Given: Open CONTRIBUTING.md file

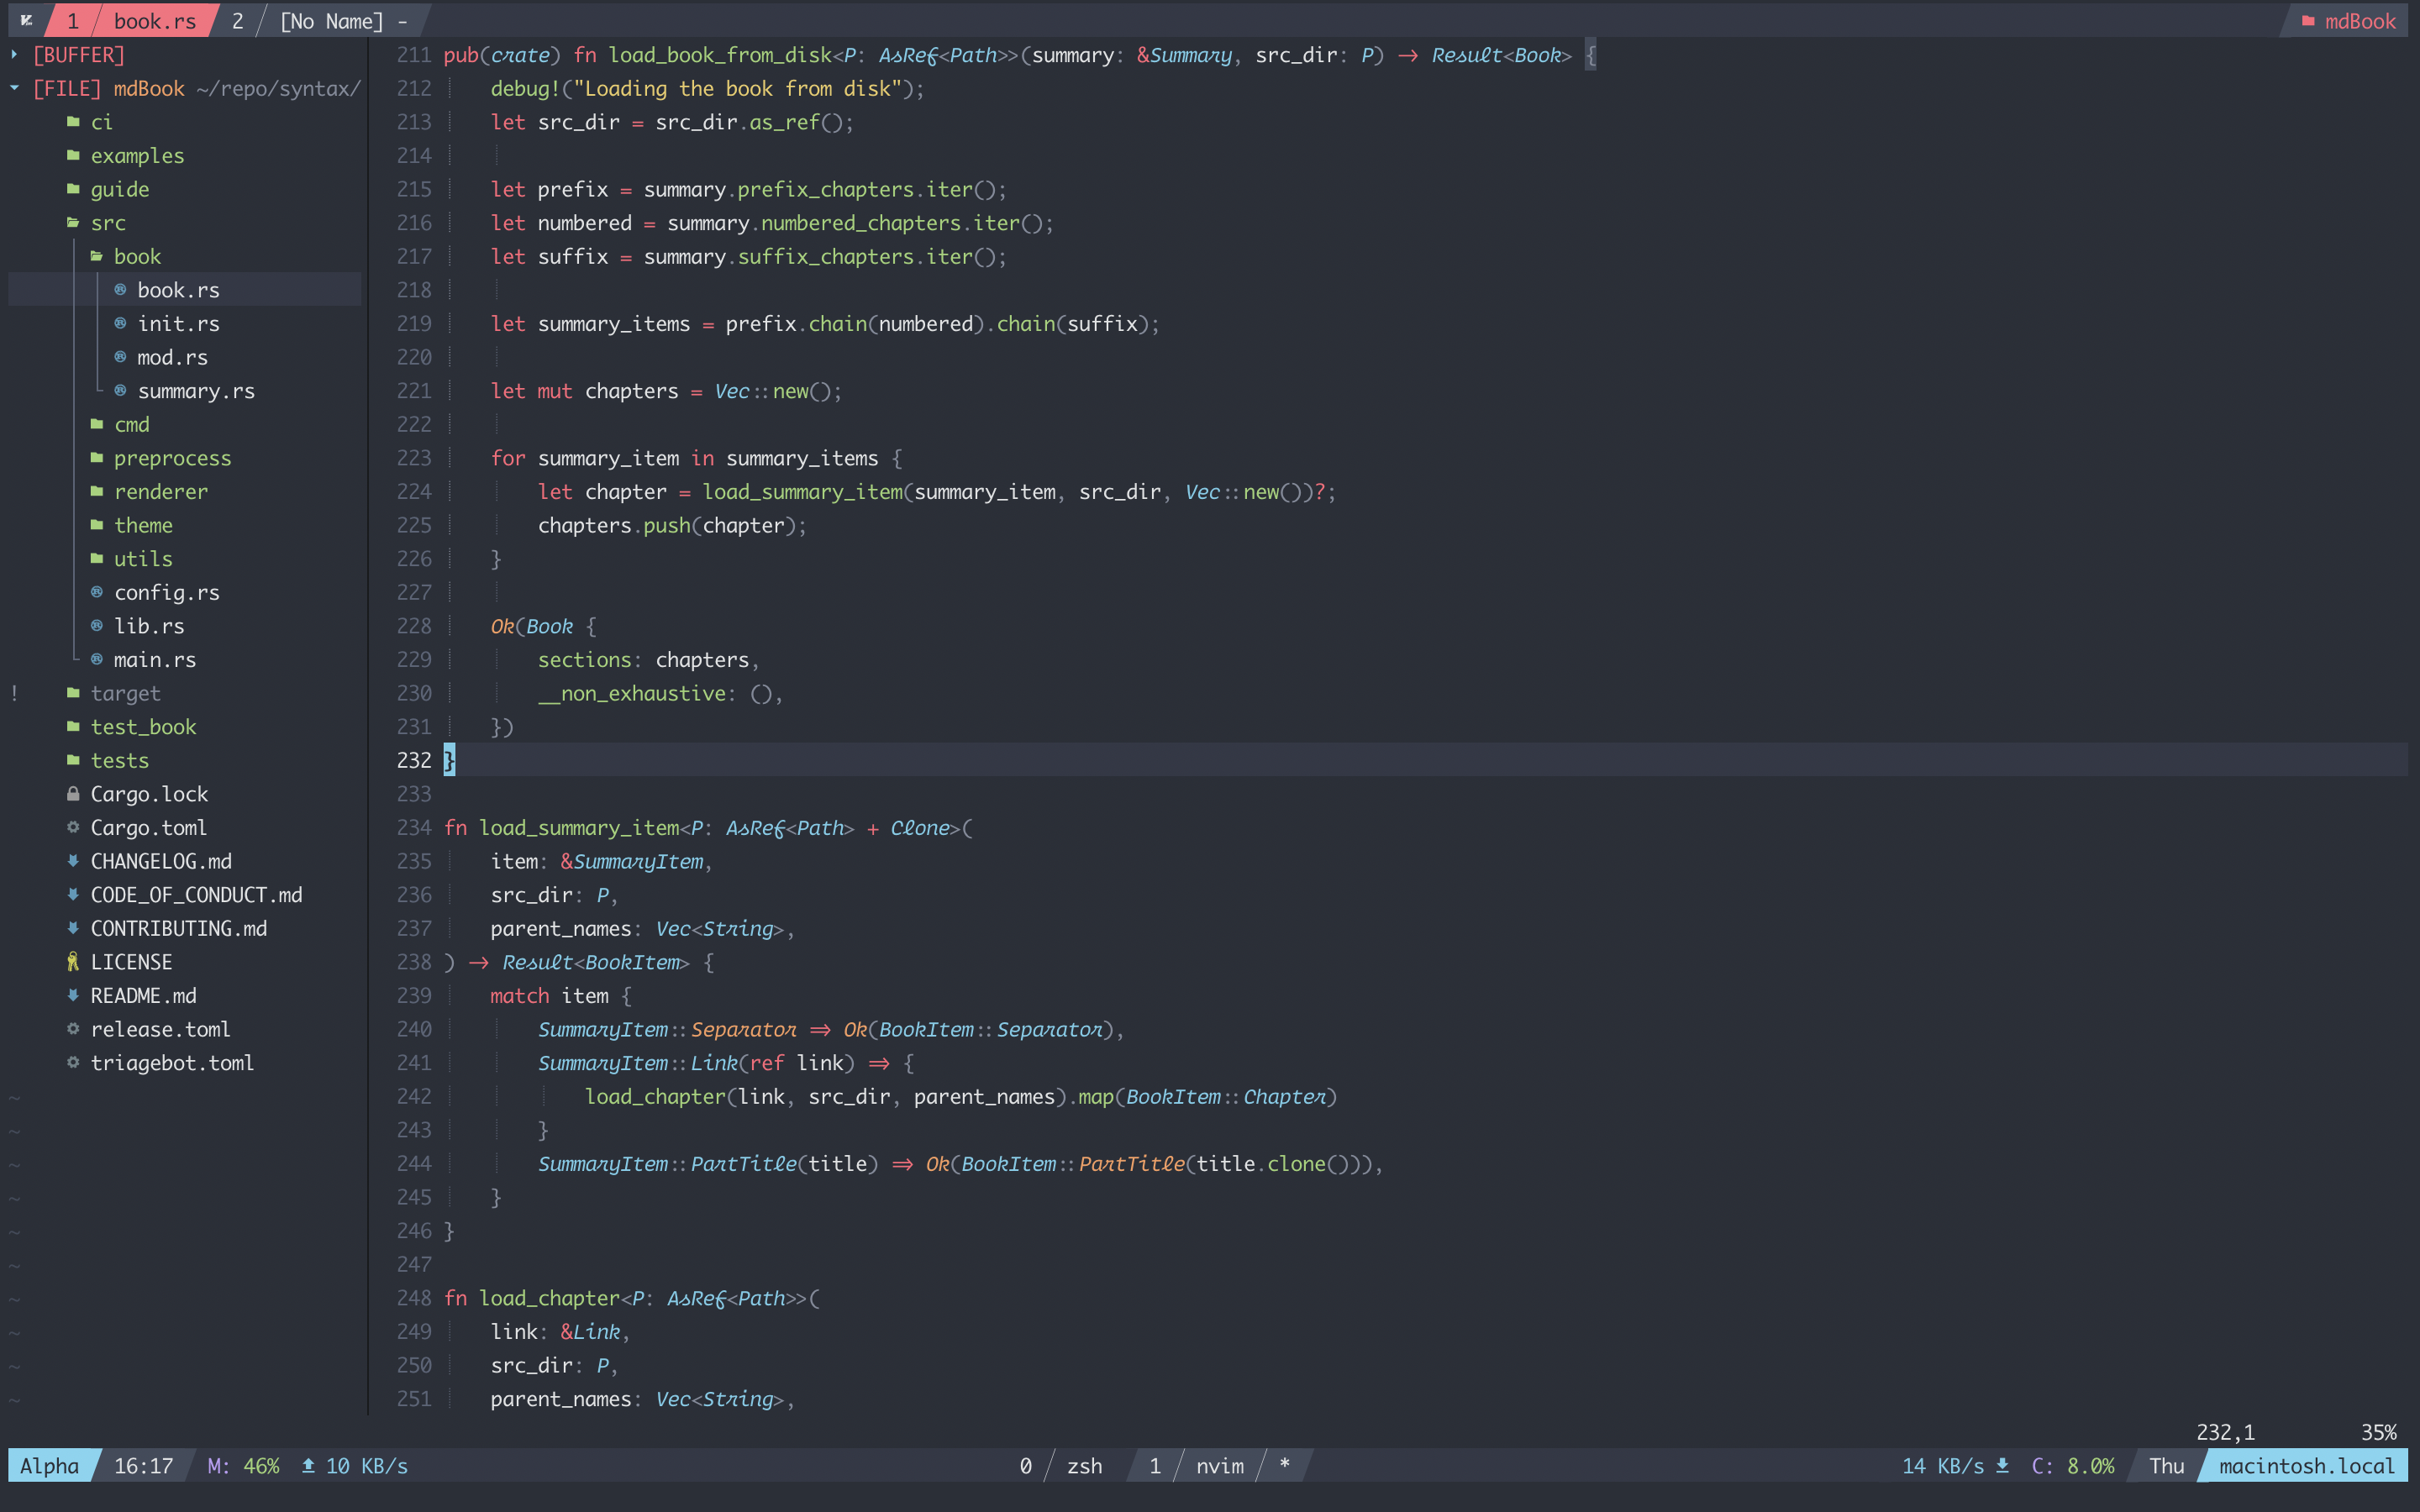Looking at the screenshot, I should 179,928.
